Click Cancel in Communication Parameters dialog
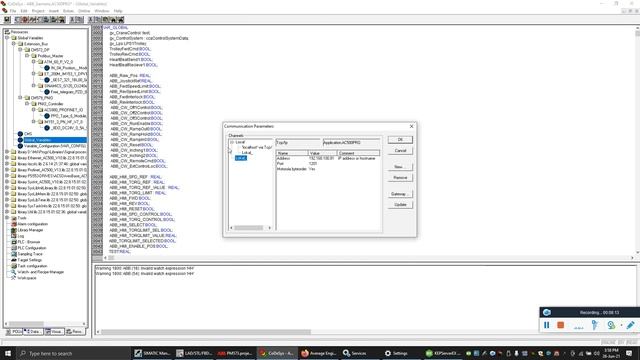This screenshot has width=640, height=360. tap(400, 151)
